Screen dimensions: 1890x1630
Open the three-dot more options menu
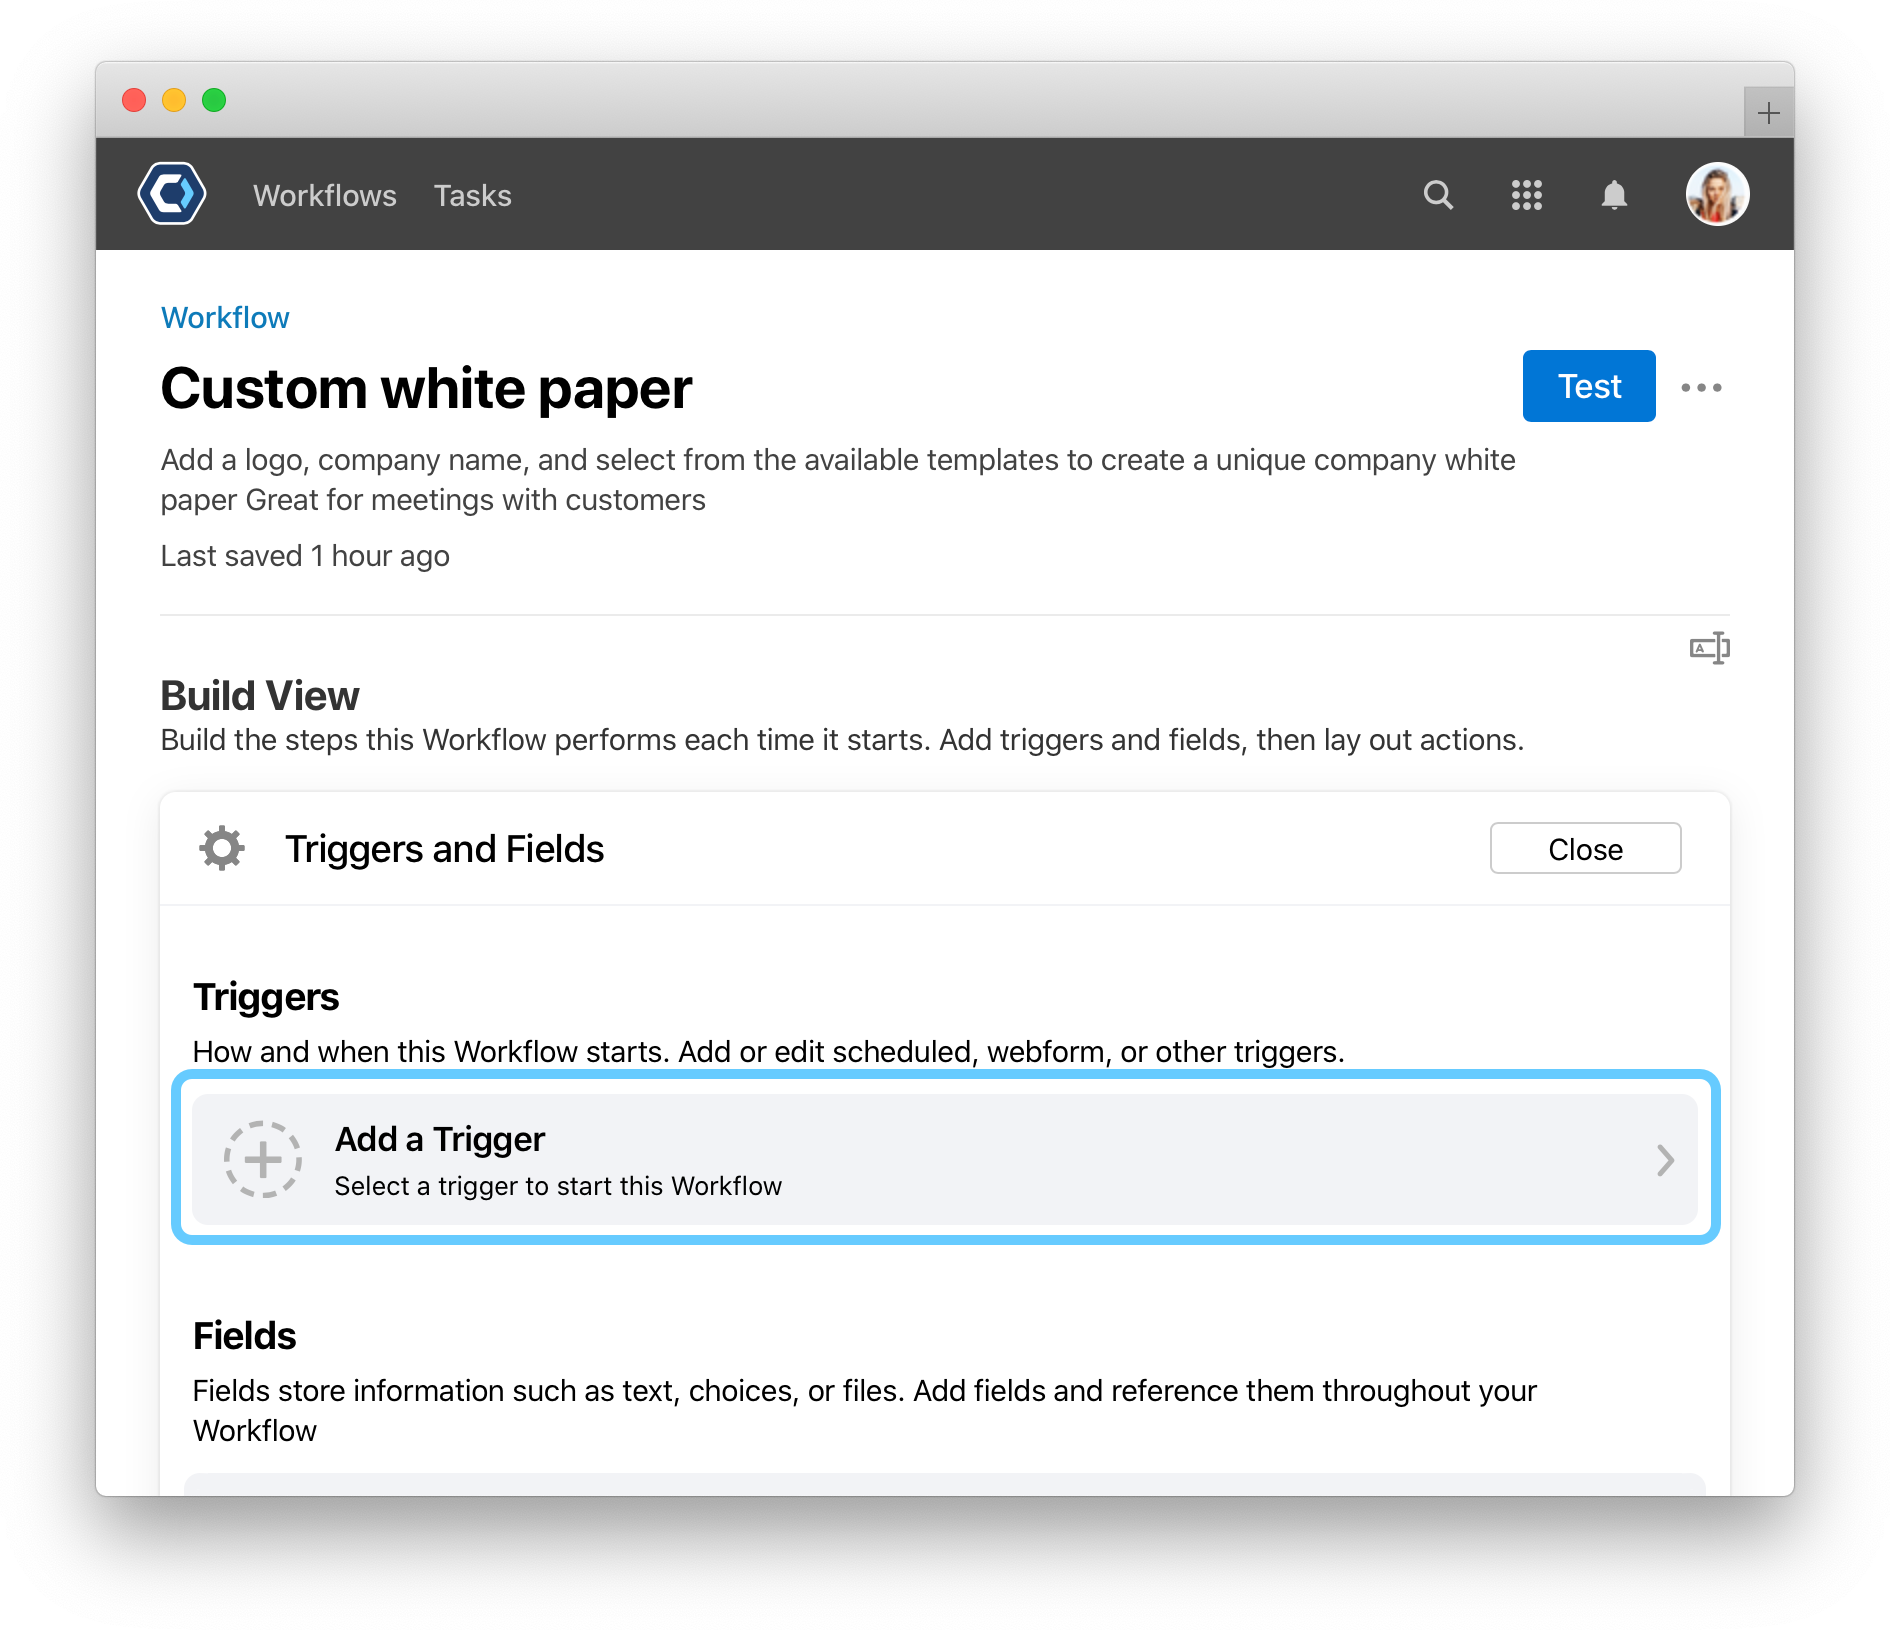click(x=1701, y=387)
